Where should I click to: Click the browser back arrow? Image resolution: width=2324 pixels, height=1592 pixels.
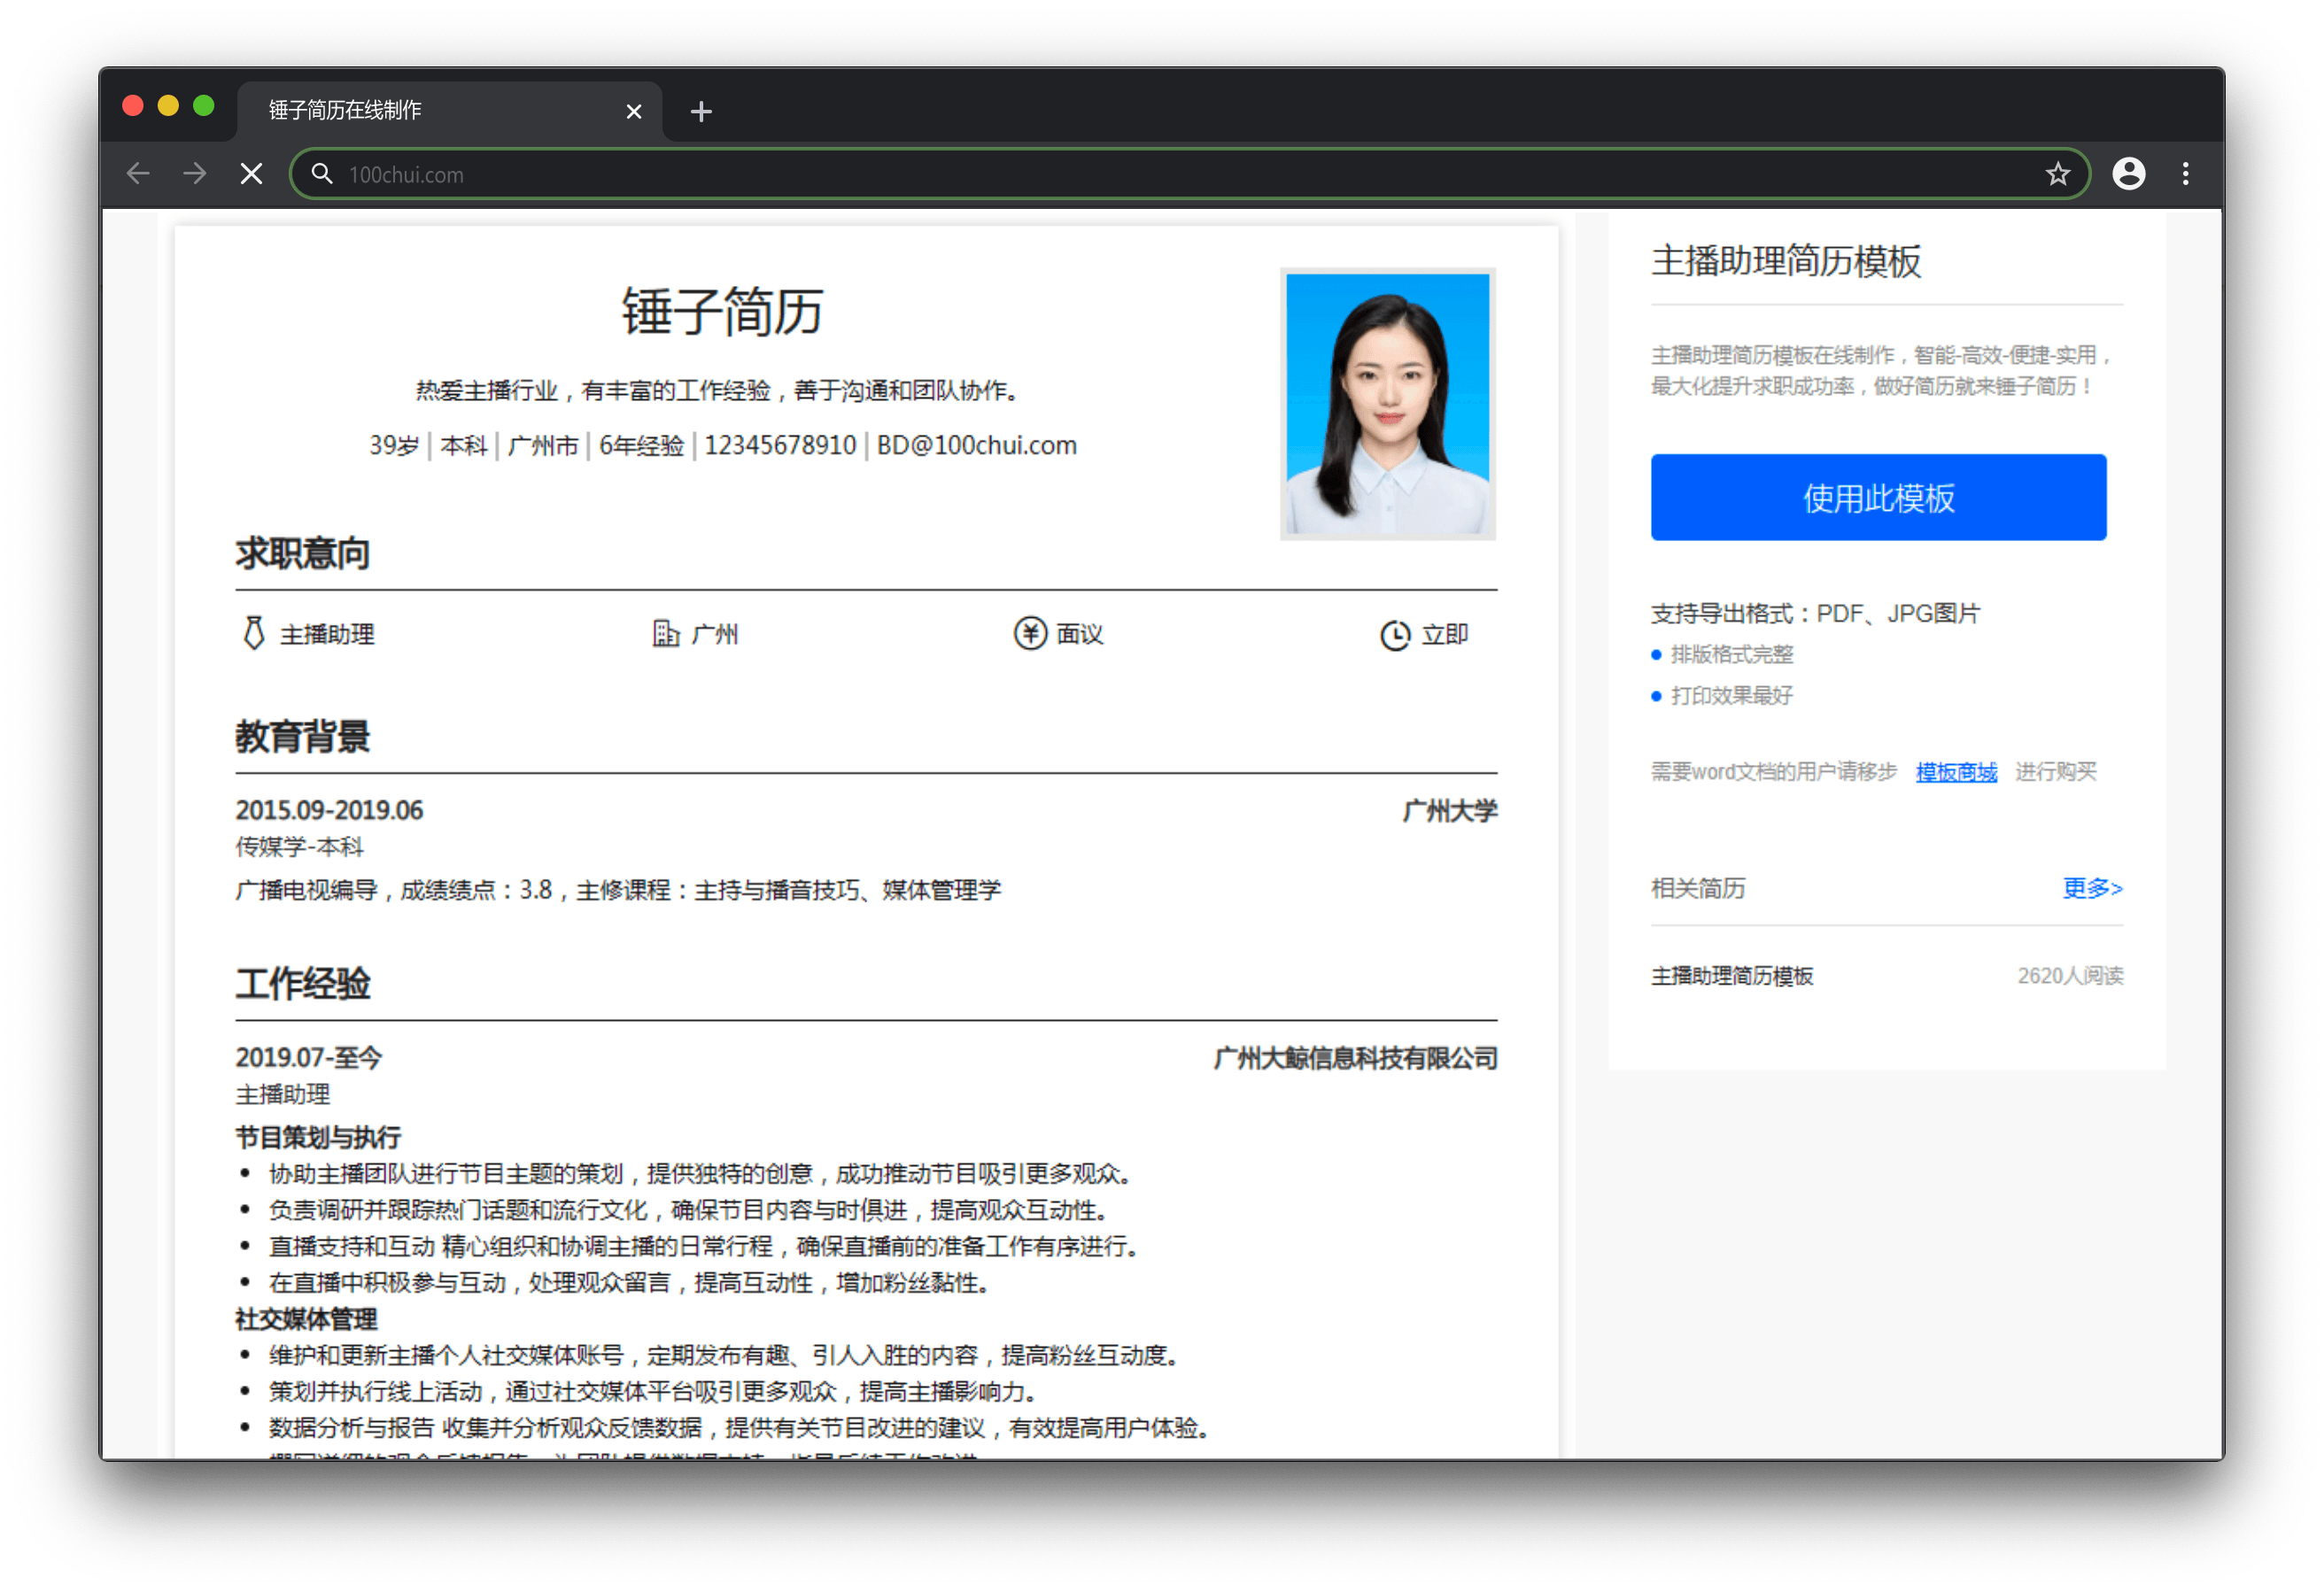pos(138,174)
